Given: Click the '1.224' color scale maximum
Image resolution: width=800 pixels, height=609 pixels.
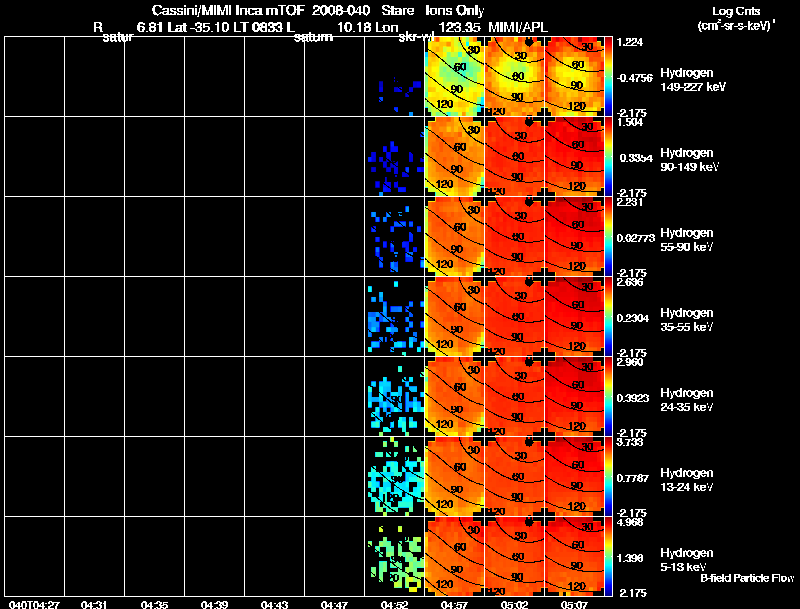Looking at the screenshot, I should point(630,42).
